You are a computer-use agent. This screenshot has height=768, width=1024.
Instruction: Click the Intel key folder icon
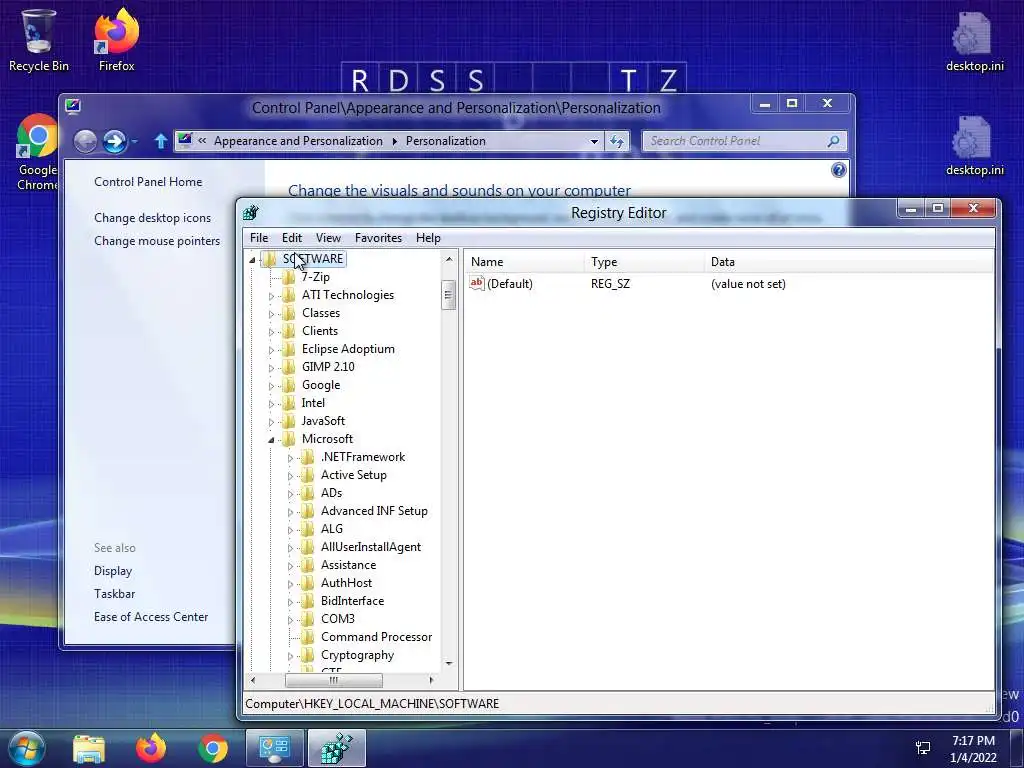tap(289, 403)
